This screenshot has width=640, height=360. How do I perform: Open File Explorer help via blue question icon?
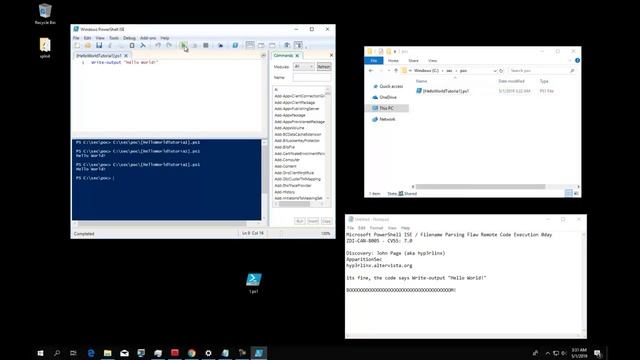tap(577, 60)
